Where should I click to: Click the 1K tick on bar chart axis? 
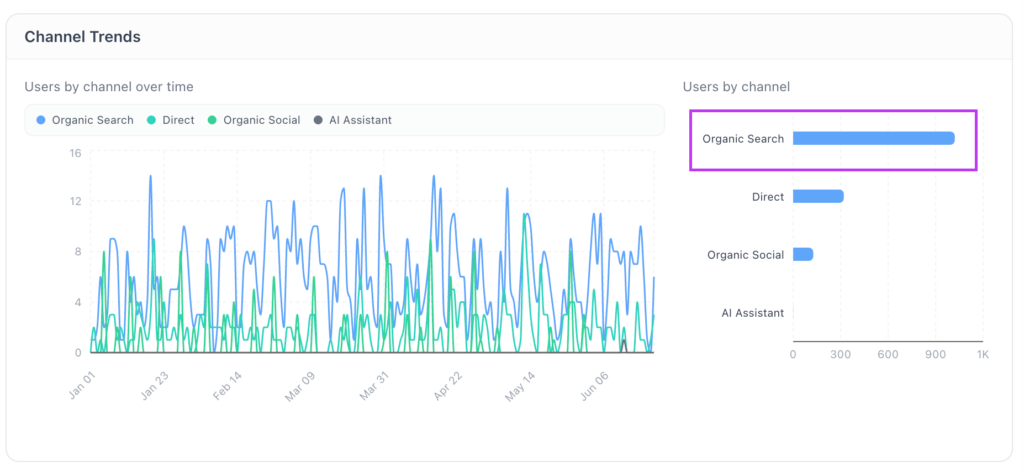pos(983,354)
